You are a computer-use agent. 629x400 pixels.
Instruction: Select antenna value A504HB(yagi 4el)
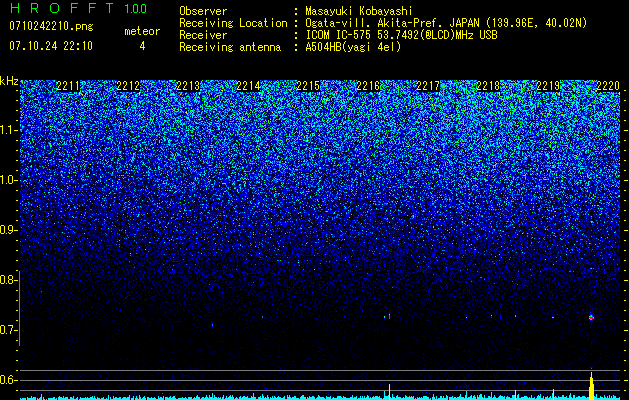(353, 47)
